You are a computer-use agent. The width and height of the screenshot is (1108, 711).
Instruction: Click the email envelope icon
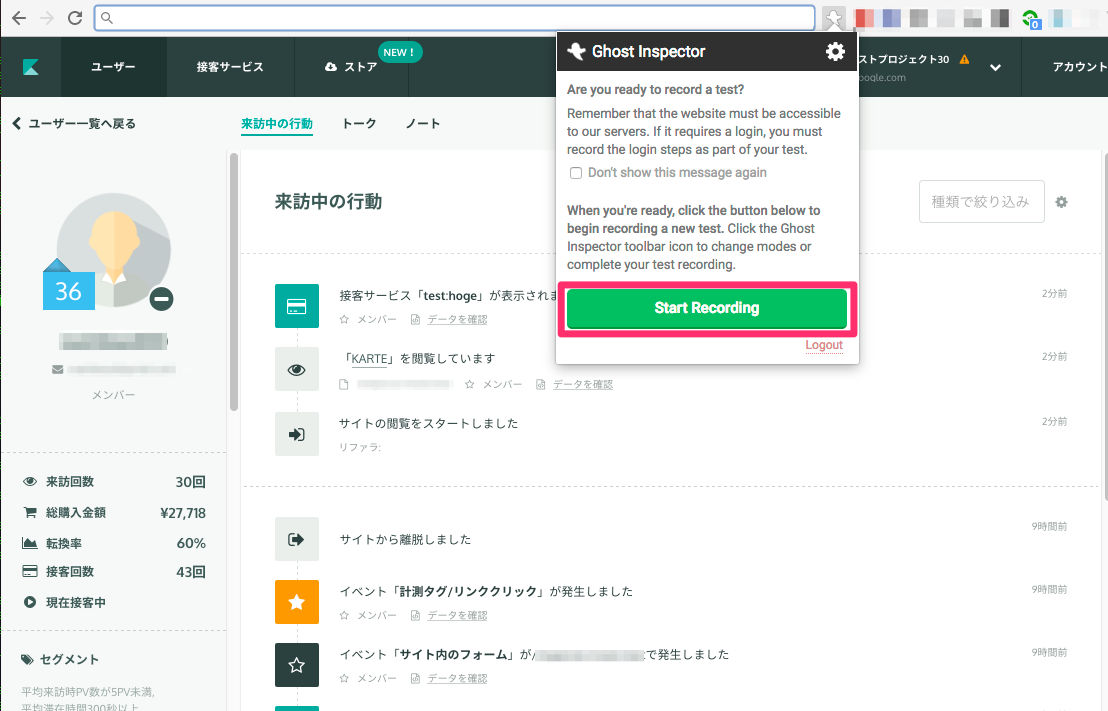point(58,370)
